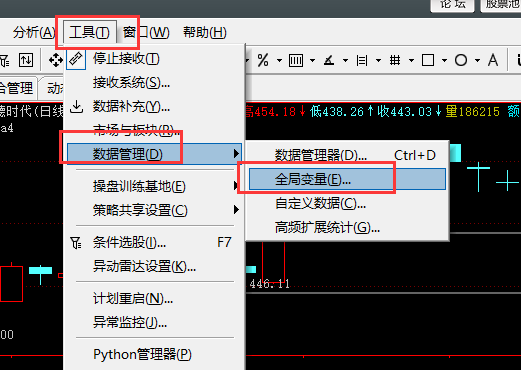Screen dimensions: 521x370
Task: Open the 分析(A) menu
Action: click(x=34, y=32)
